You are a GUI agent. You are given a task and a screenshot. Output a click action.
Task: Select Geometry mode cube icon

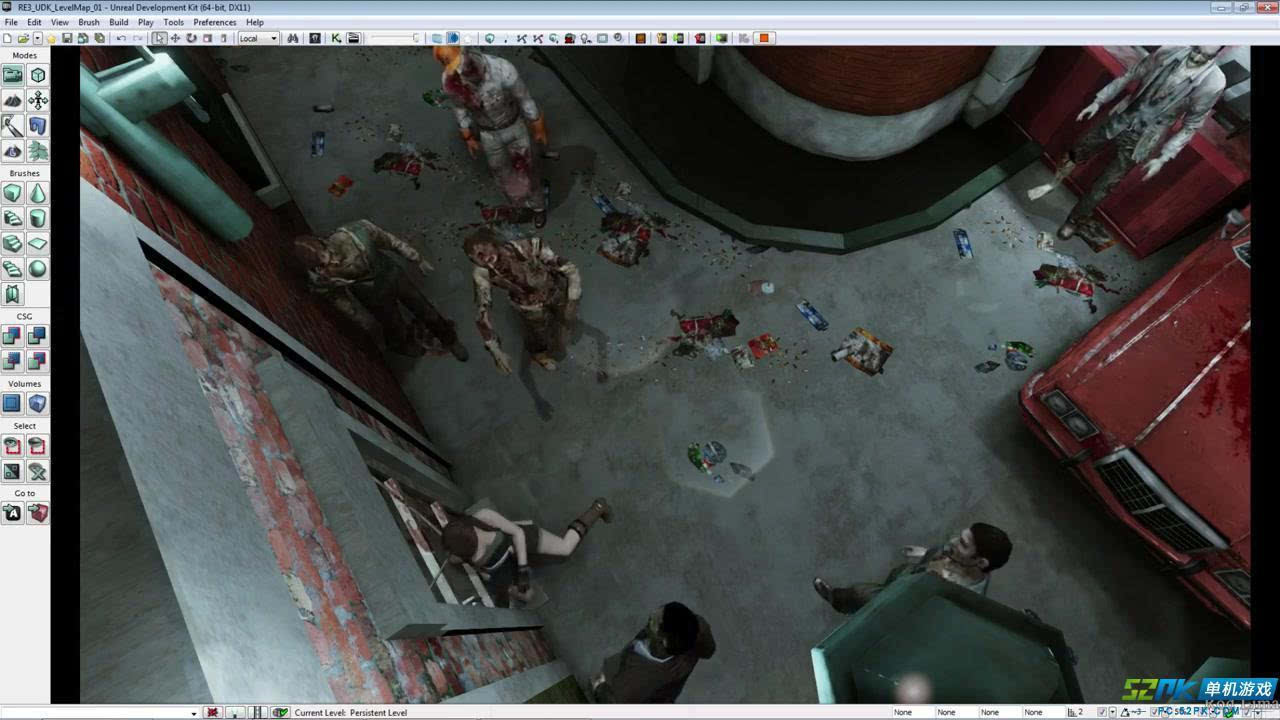37,75
